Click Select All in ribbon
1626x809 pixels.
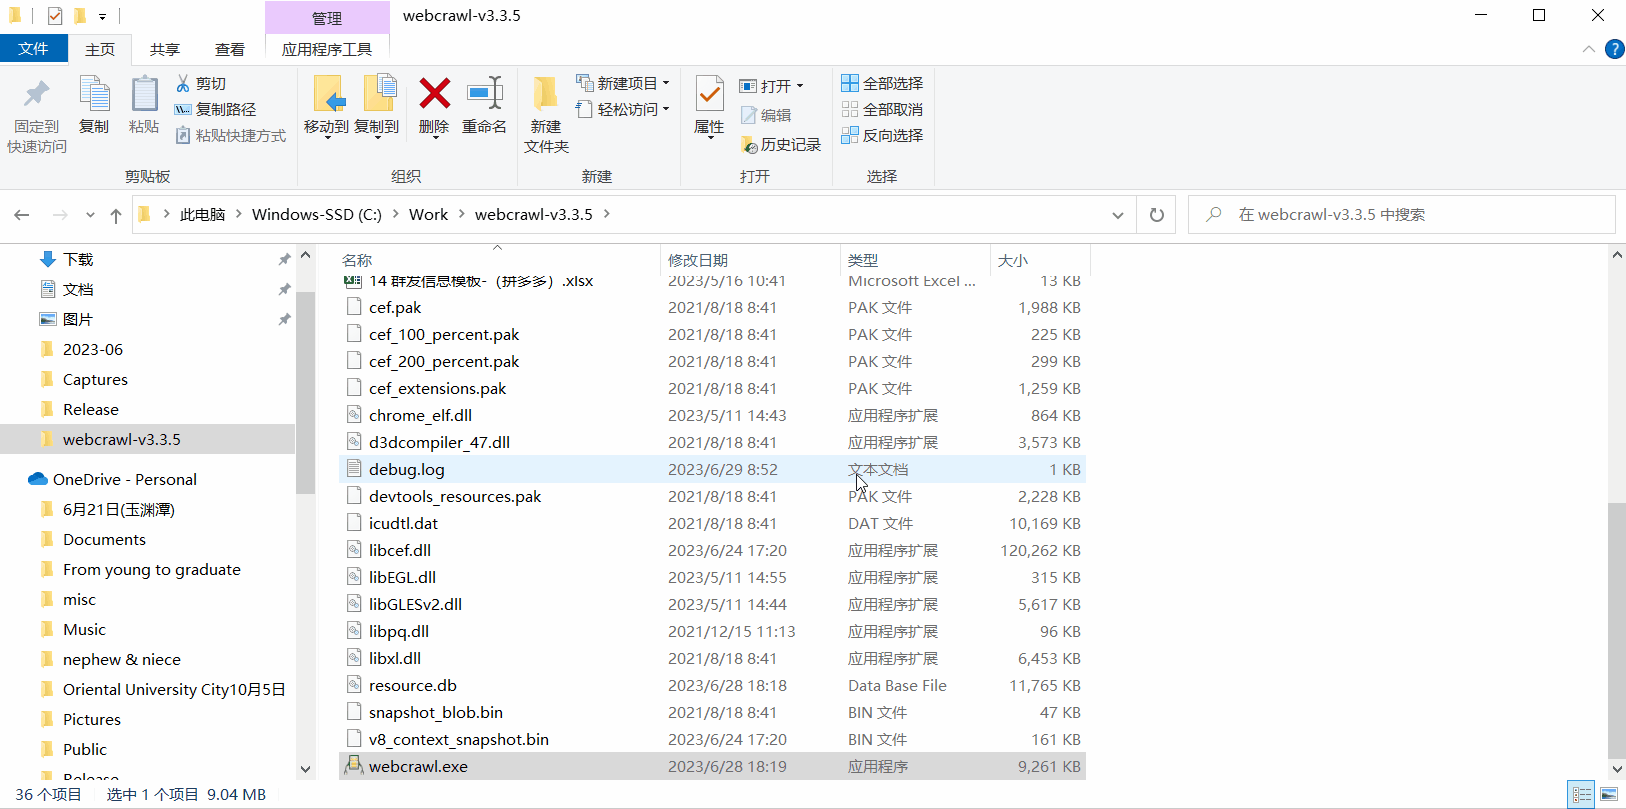click(882, 83)
